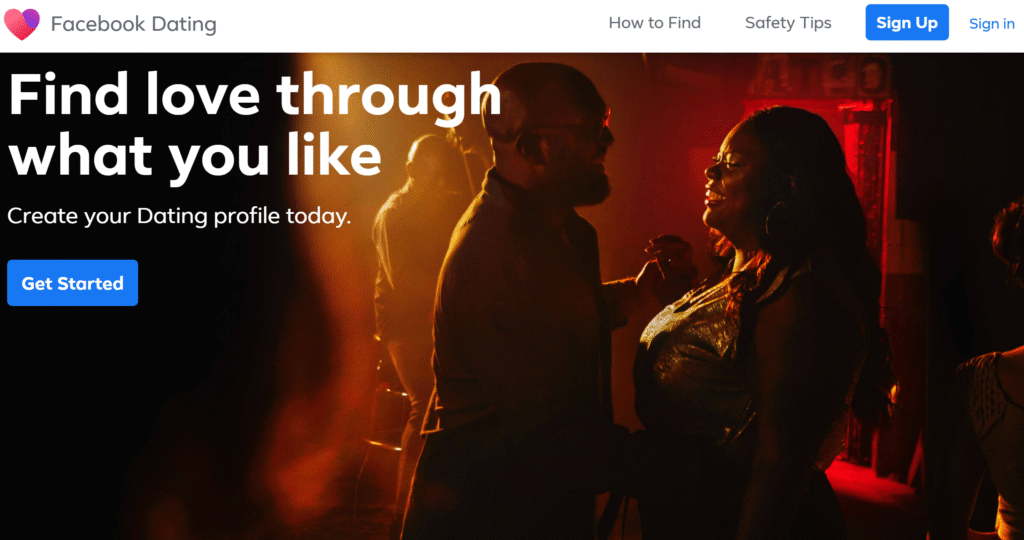Follow the Sign in link
Viewport: 1024px width, 540px height.
(x=991, y=24)
